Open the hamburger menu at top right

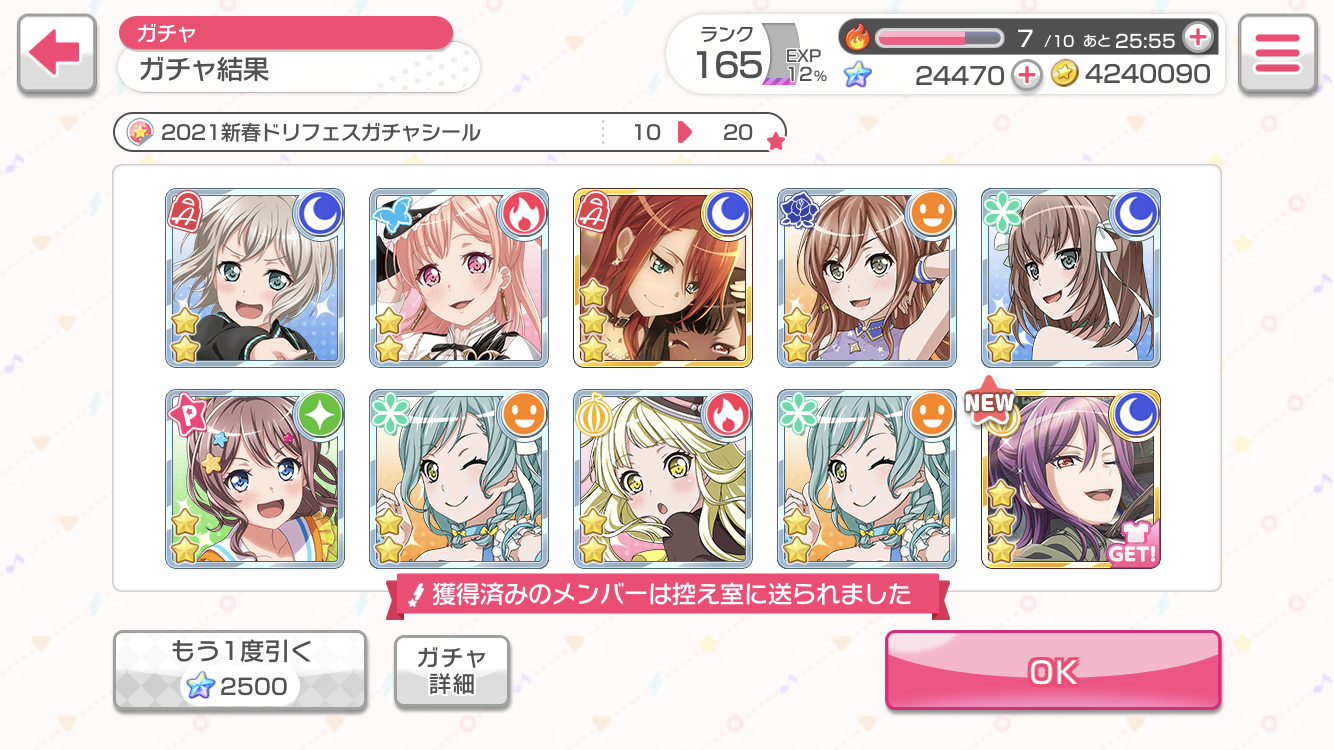point(1277,55)
